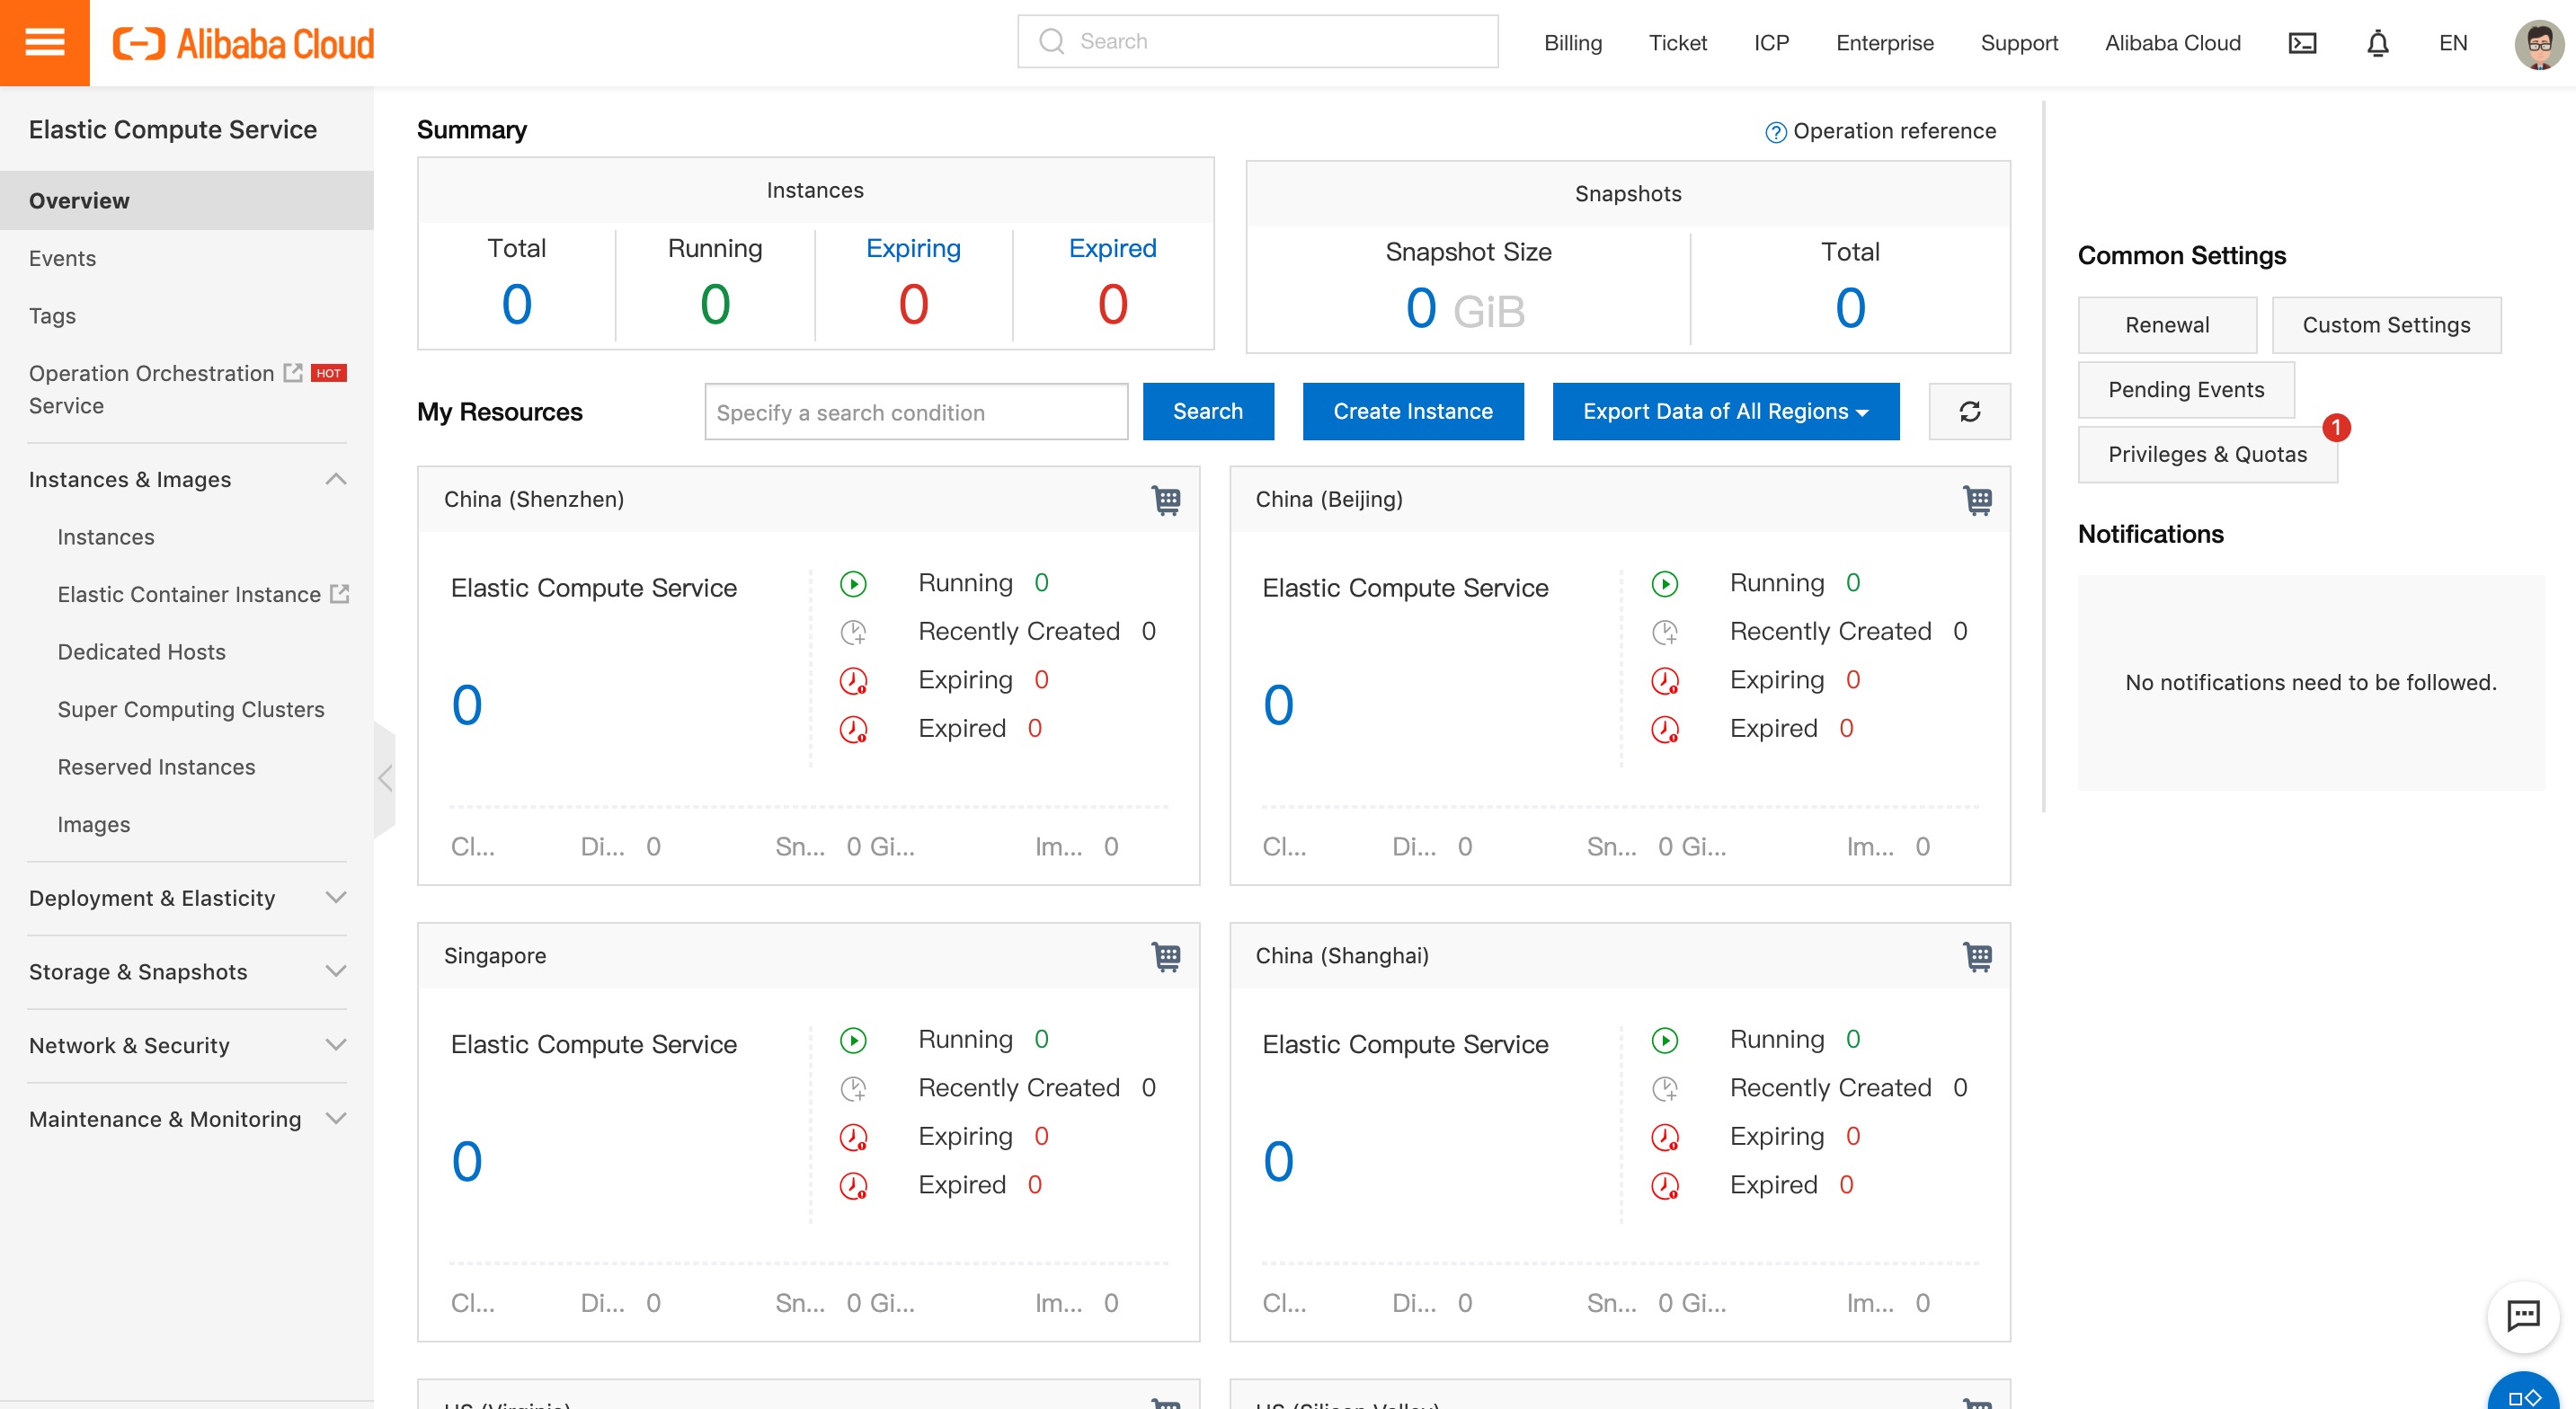Viewport: 2576px width, 1409px height.
Task: Open the user avatar profile
Action: (2539, 43)
